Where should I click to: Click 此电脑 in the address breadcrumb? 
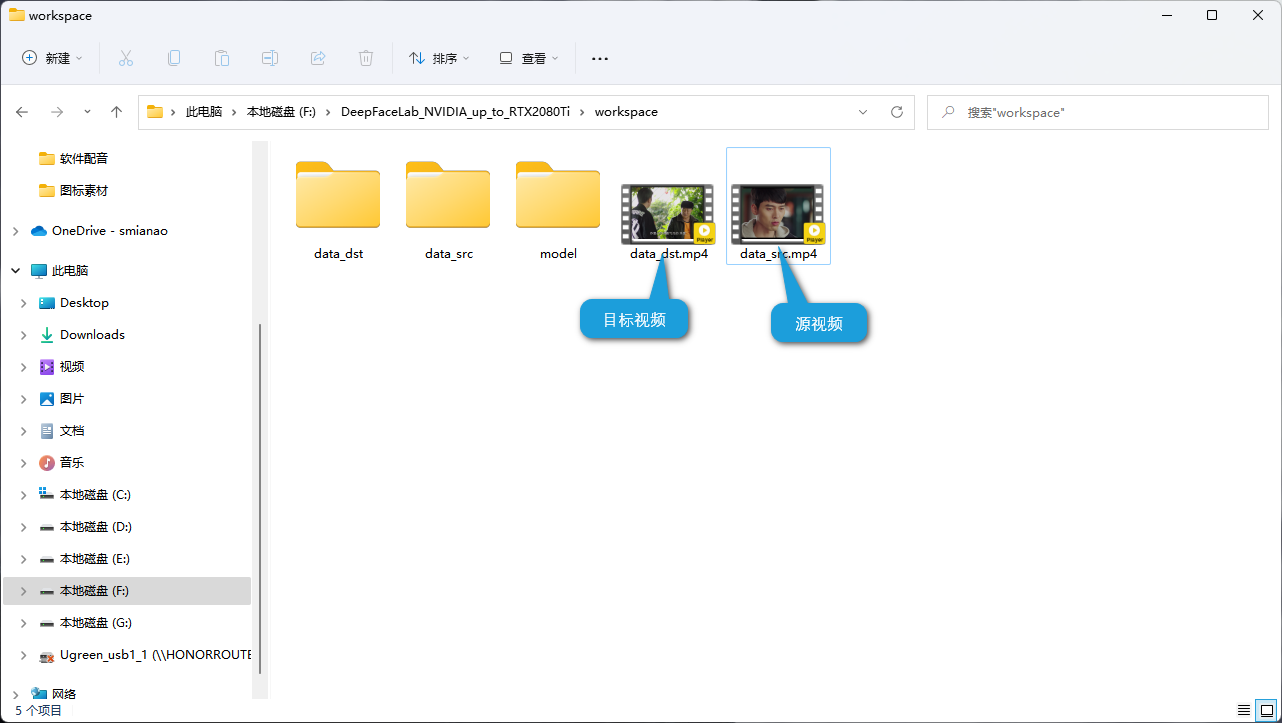204,112
